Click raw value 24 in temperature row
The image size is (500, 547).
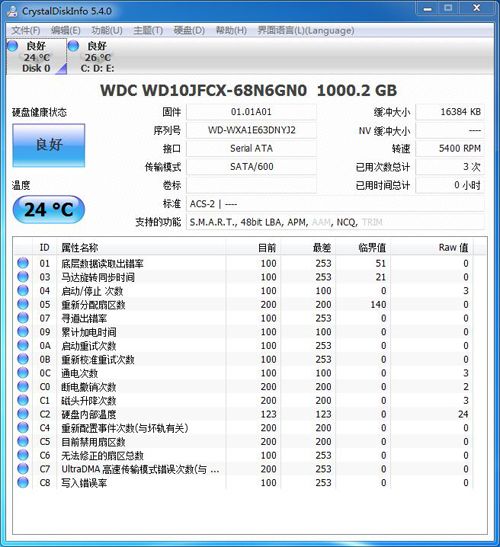click(x=463, y=414)
